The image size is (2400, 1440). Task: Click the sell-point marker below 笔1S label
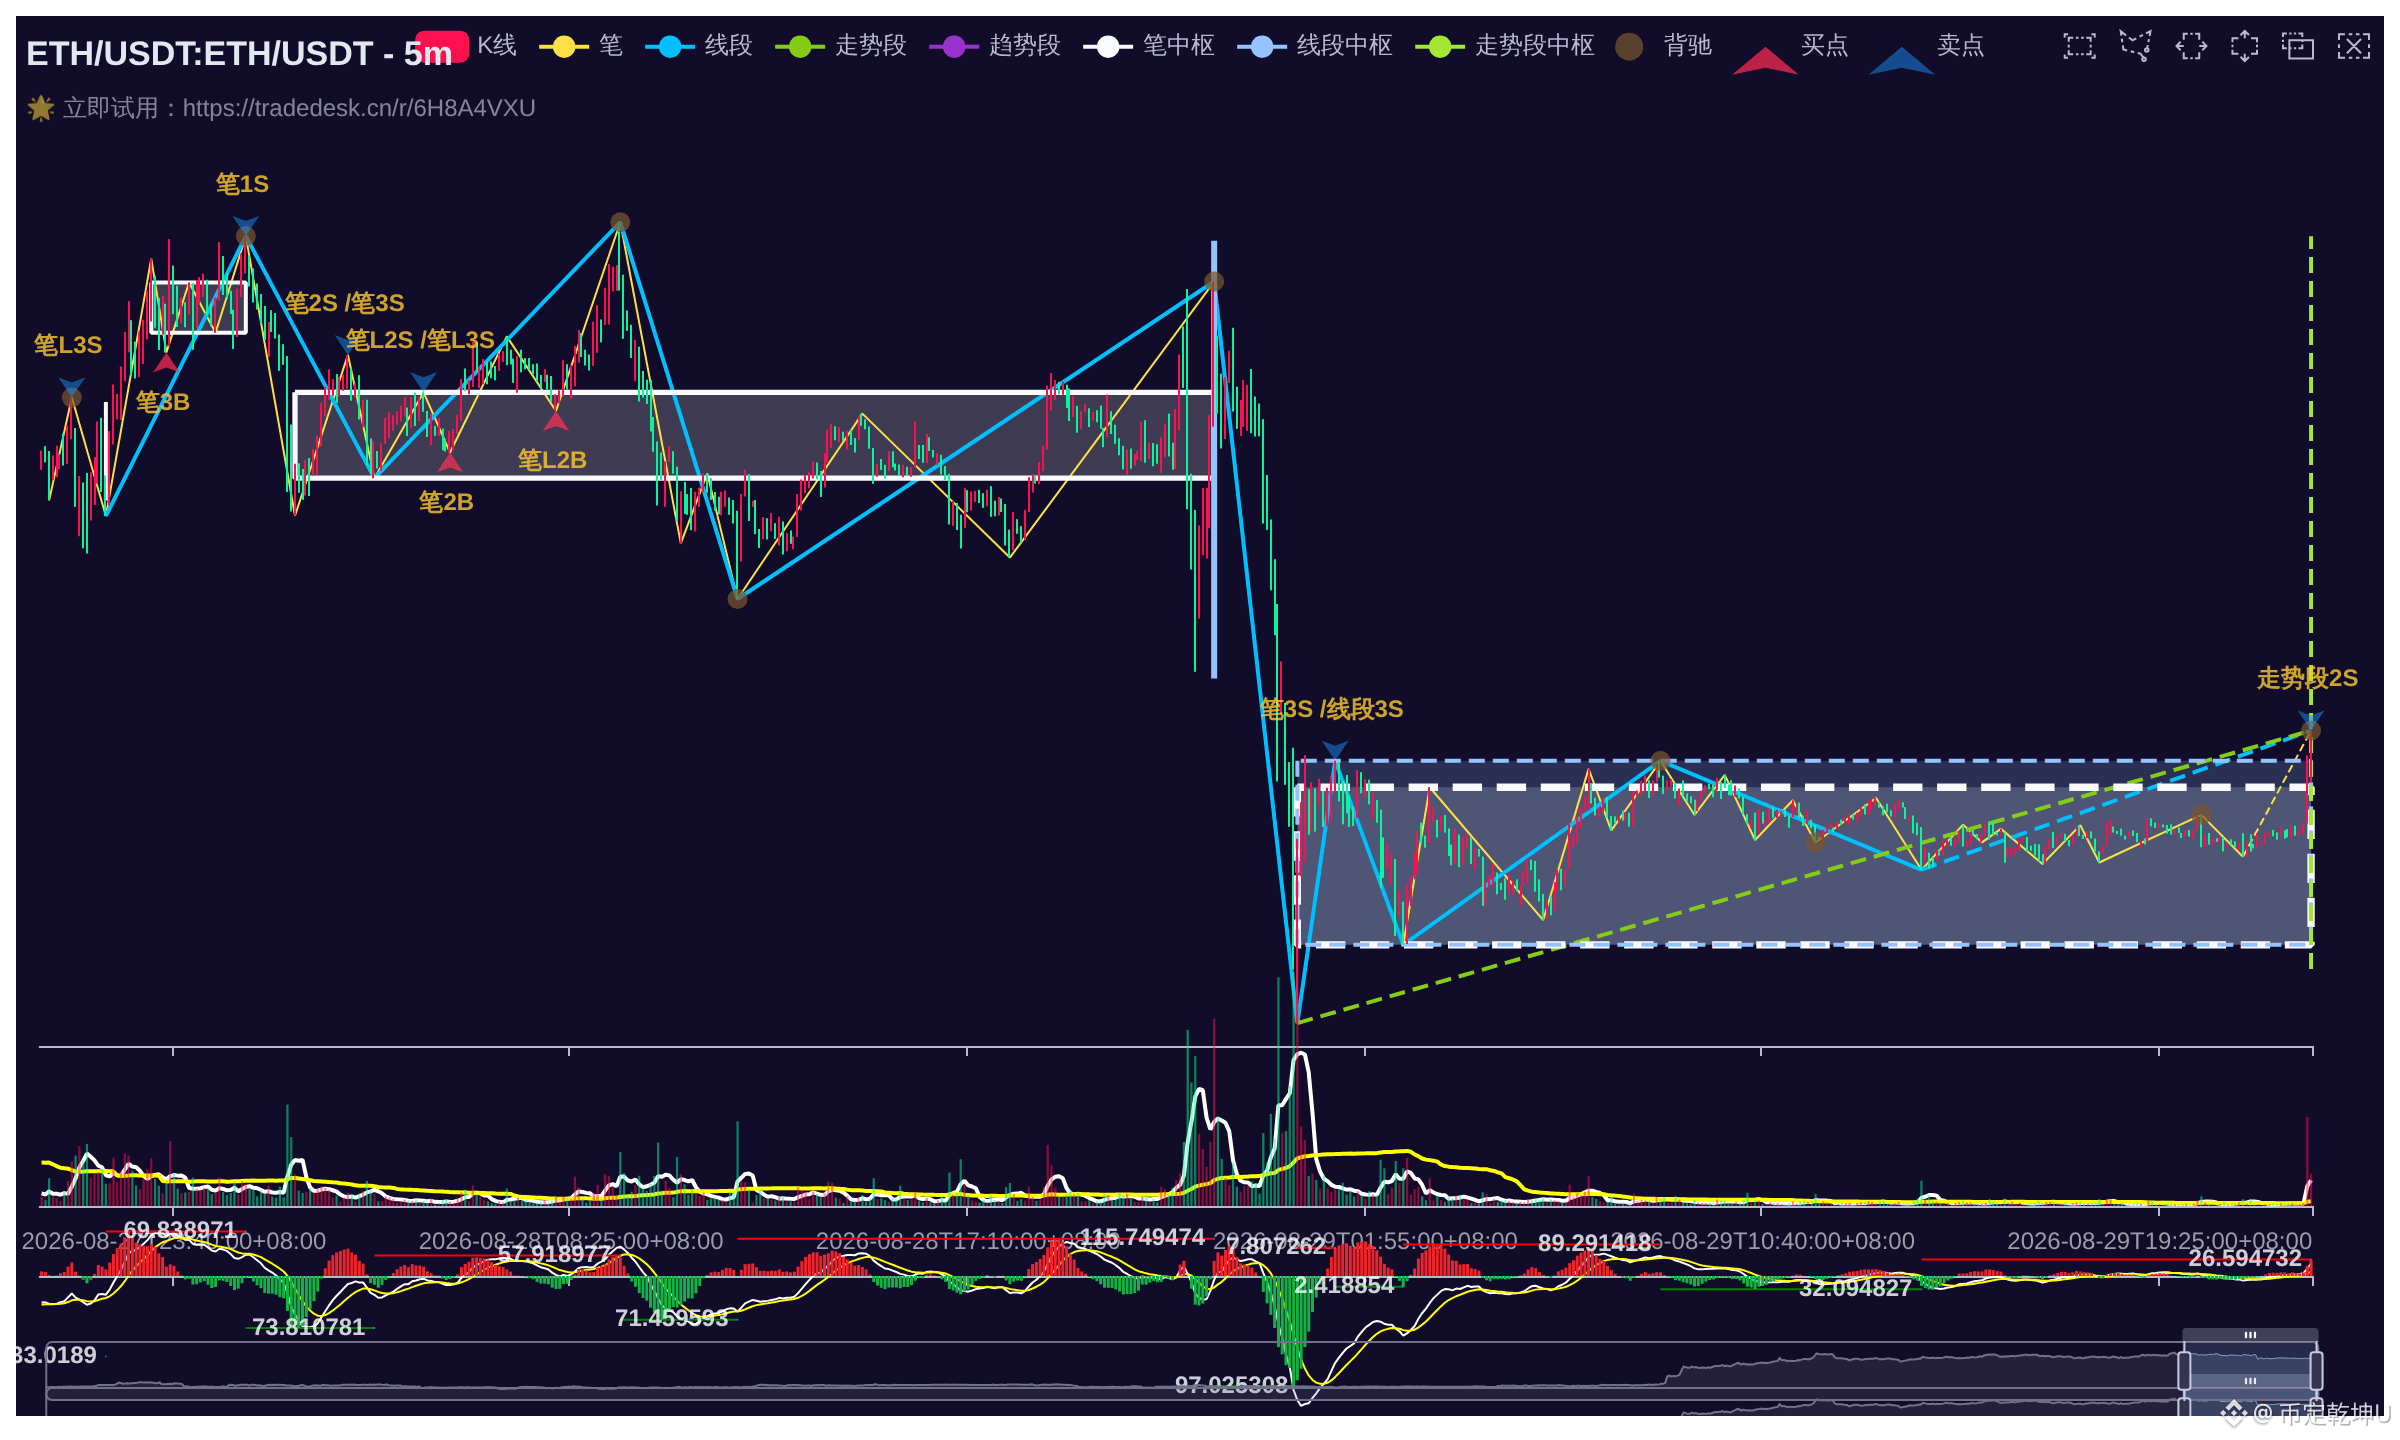click(245, 223)
